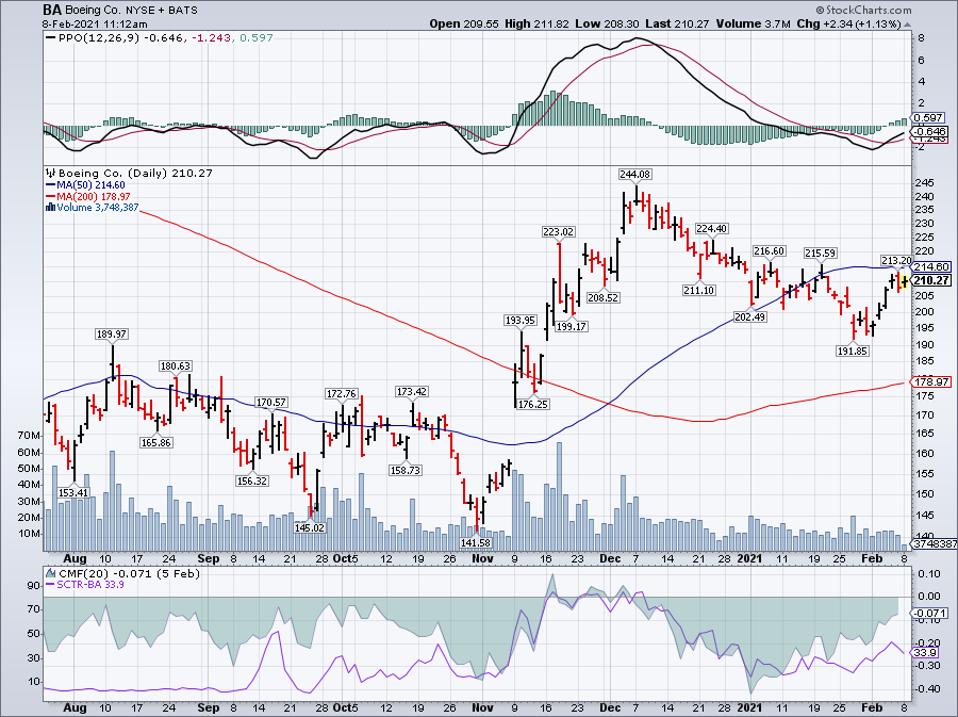Click the 199.17 price label
The height and width of the screenshot is (717, 958).
571,326
